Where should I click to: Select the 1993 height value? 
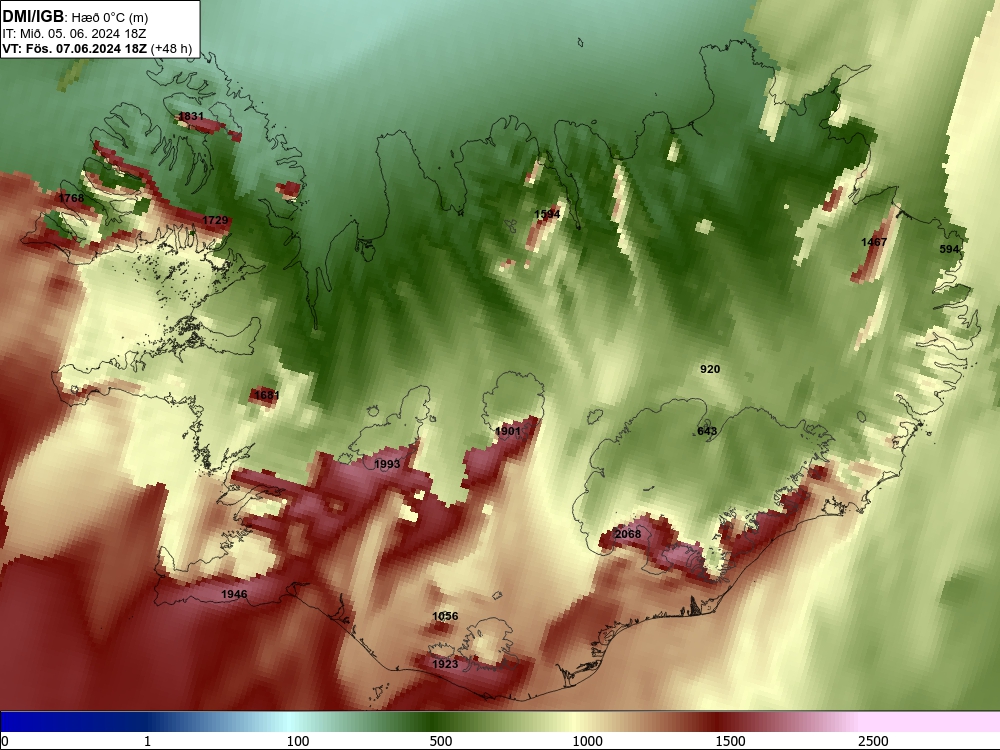point(387,464)
